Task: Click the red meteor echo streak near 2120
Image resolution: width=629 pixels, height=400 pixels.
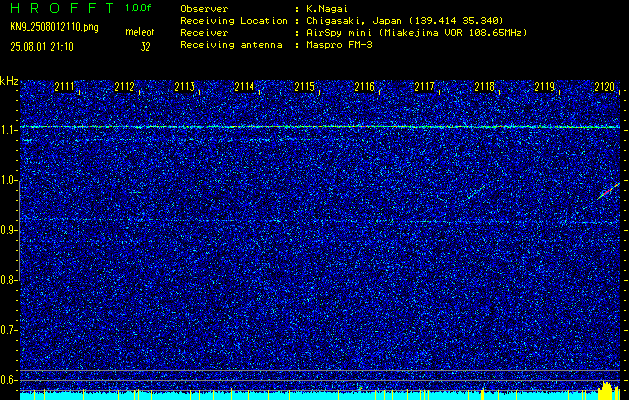Action: (608, 191)
